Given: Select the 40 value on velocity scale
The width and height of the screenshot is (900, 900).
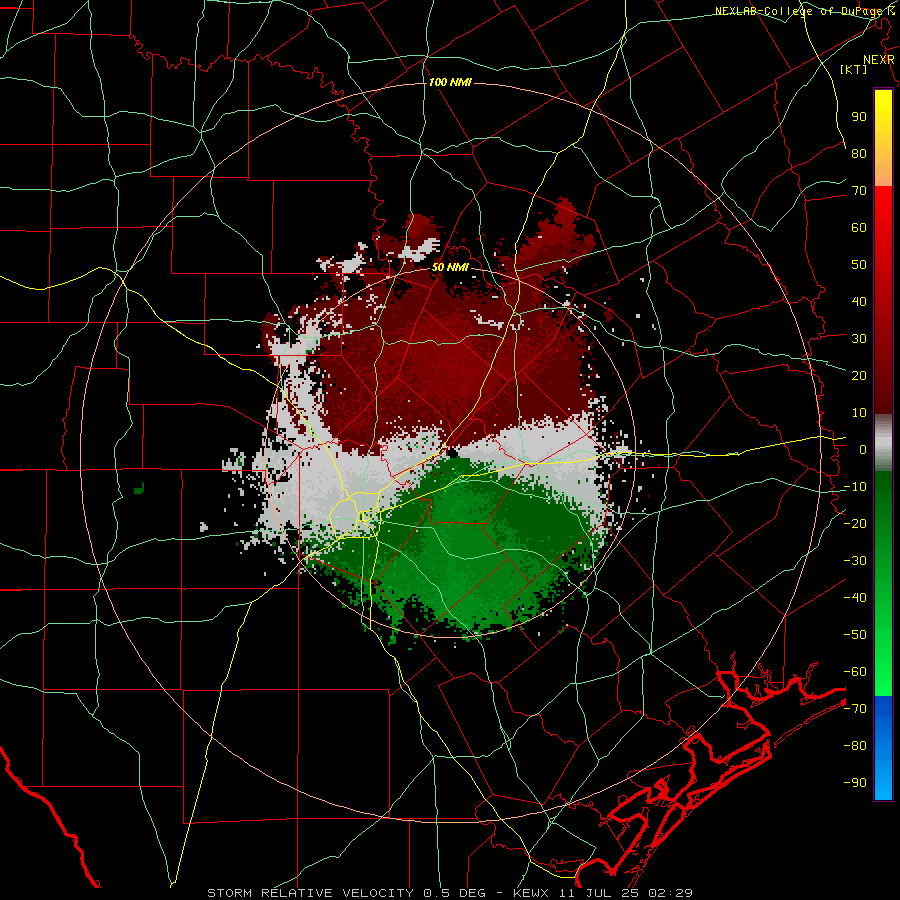Looking at the screenshot, I should pos(859,302).
